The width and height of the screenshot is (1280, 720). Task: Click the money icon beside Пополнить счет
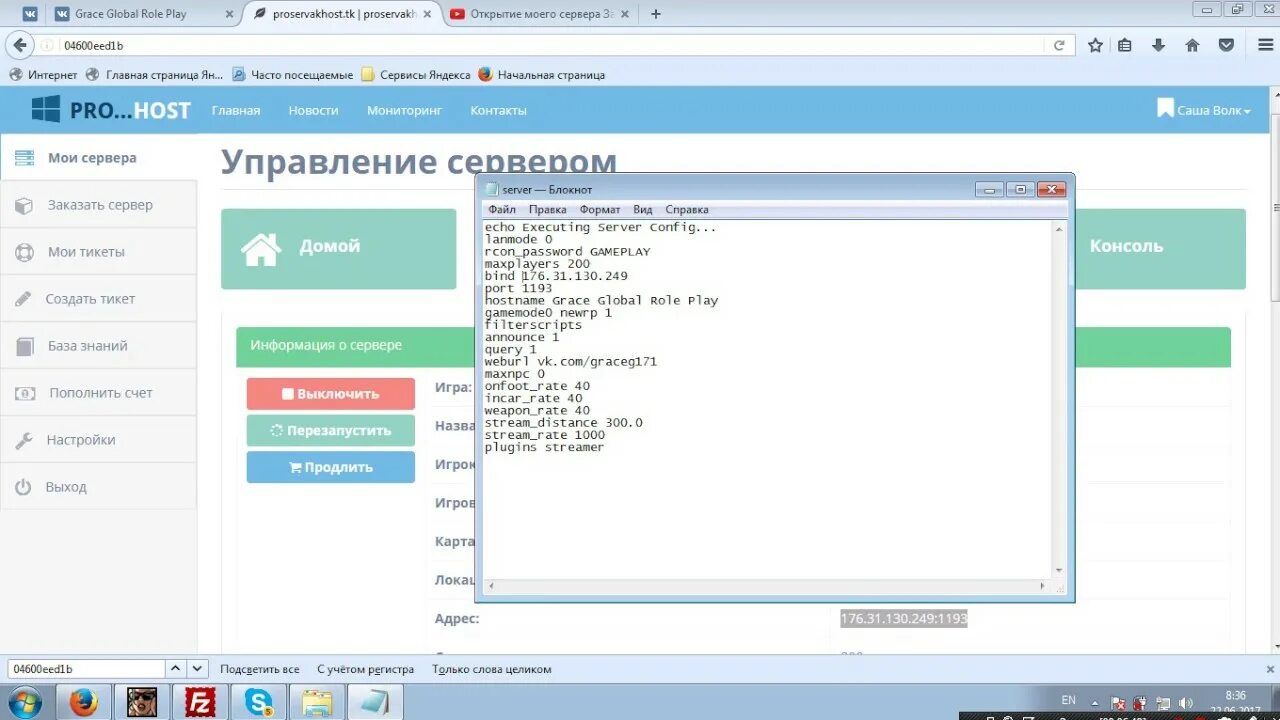pos(25,393)
